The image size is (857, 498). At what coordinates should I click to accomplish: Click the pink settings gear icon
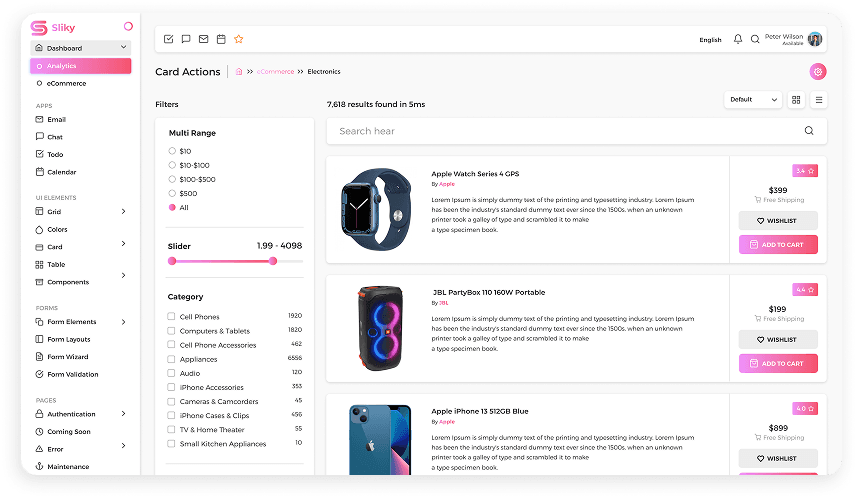pos(818,71)
